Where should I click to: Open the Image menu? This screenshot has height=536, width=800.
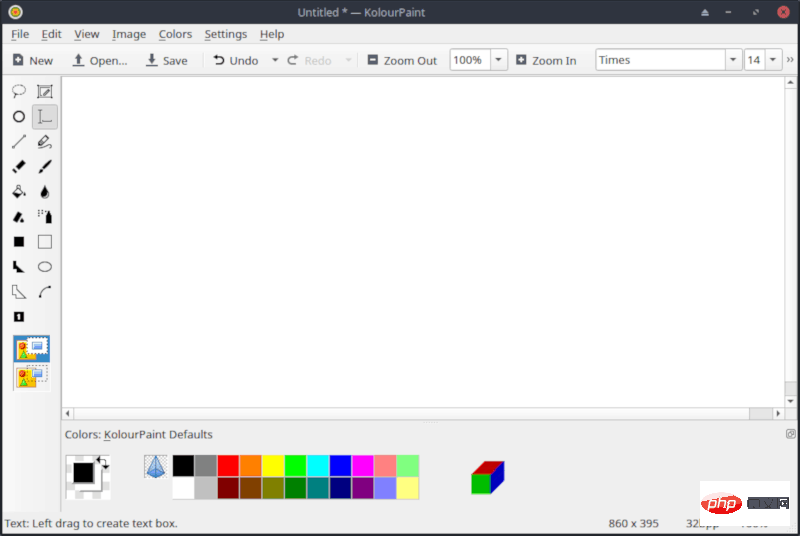pyautogui.click(x=129, y=34)
